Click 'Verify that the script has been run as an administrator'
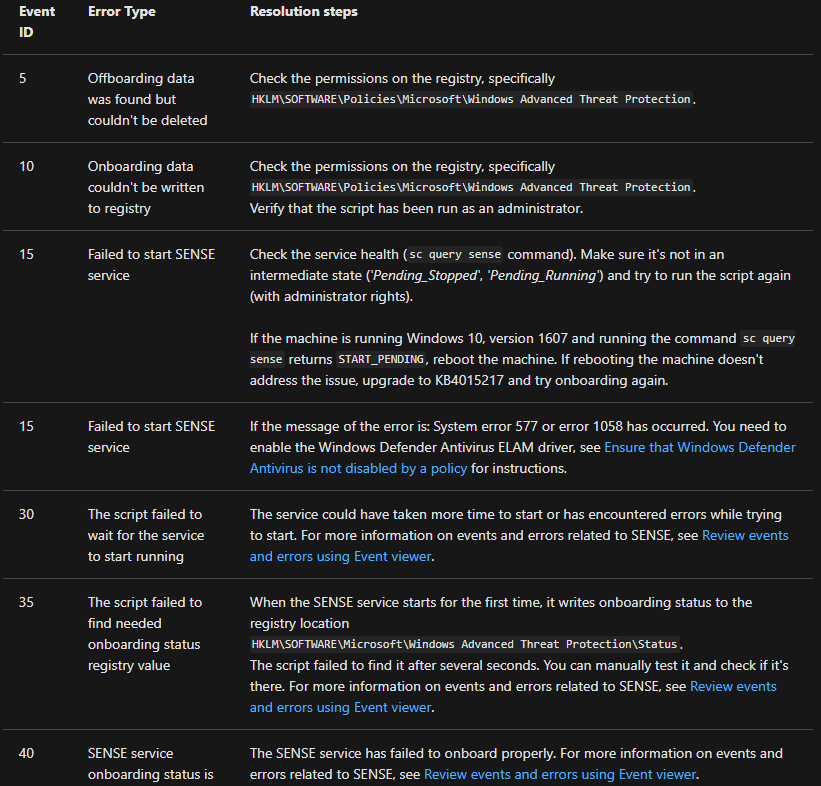 coord(416,209)
